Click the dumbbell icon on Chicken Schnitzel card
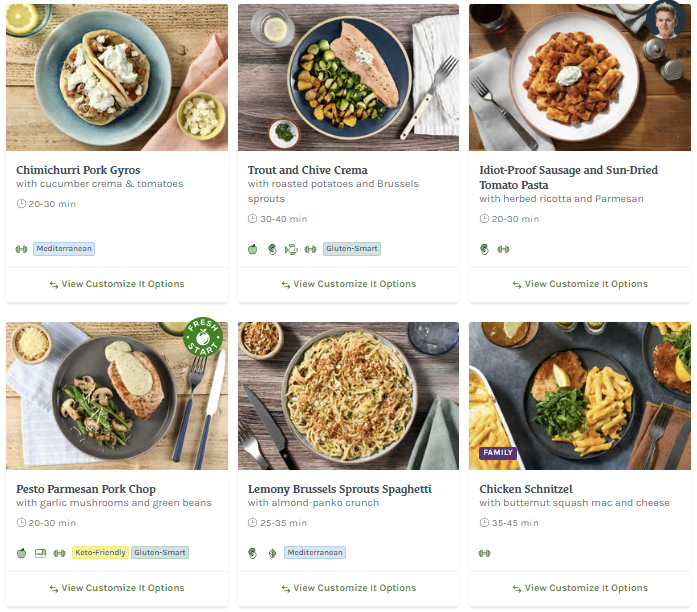This screenshot has height=612, width=697. [485, 553]
